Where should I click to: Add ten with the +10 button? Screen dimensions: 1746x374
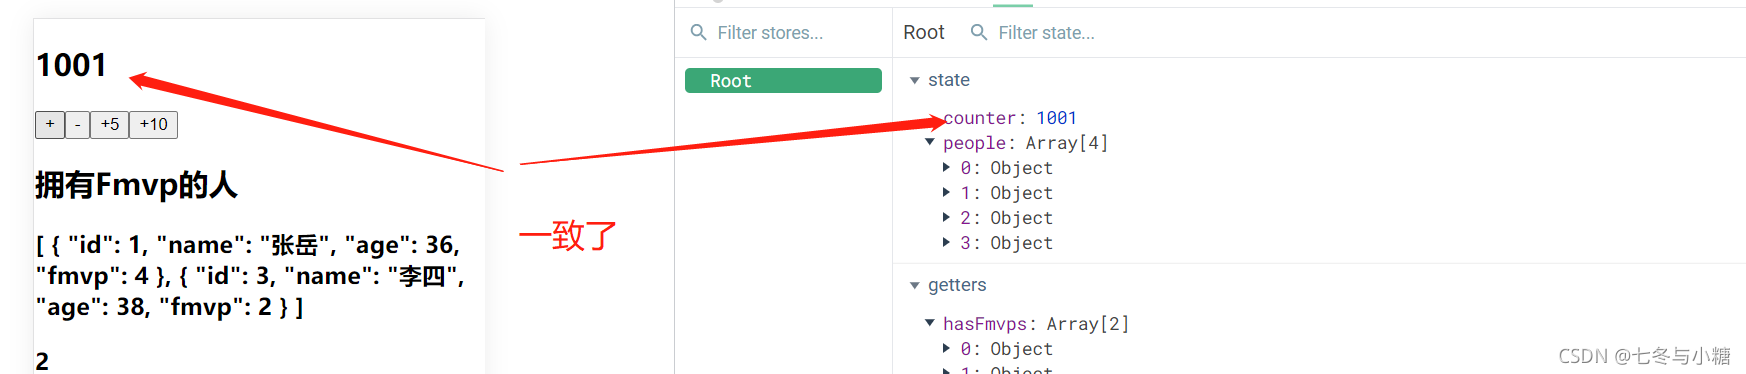(x=154, y=124)
